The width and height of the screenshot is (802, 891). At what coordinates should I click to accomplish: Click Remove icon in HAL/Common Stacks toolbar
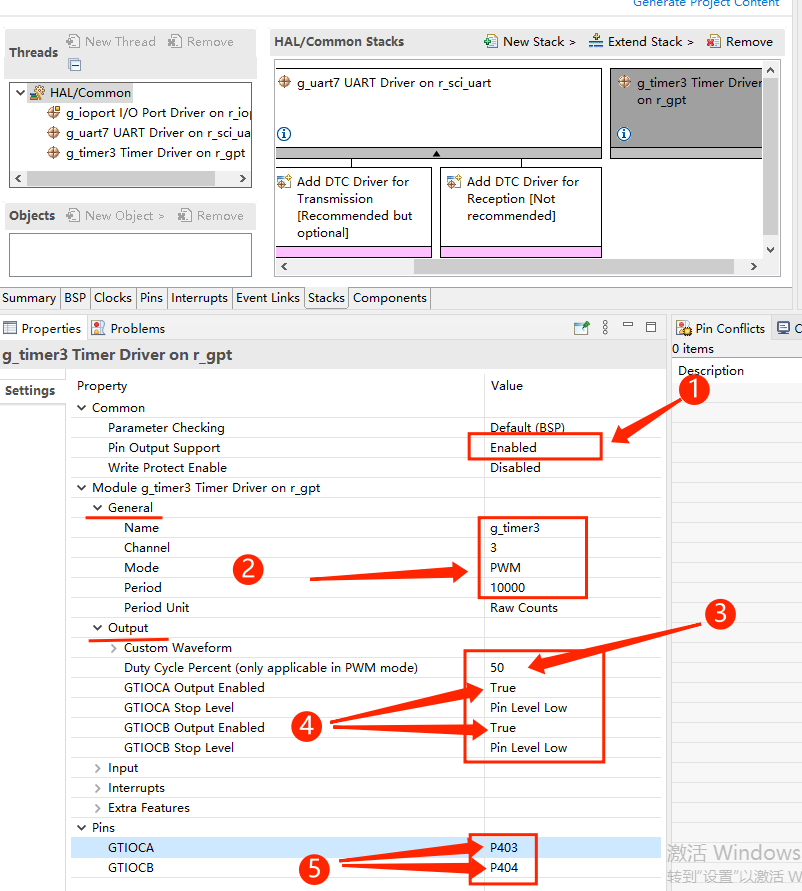coord(713,42)
